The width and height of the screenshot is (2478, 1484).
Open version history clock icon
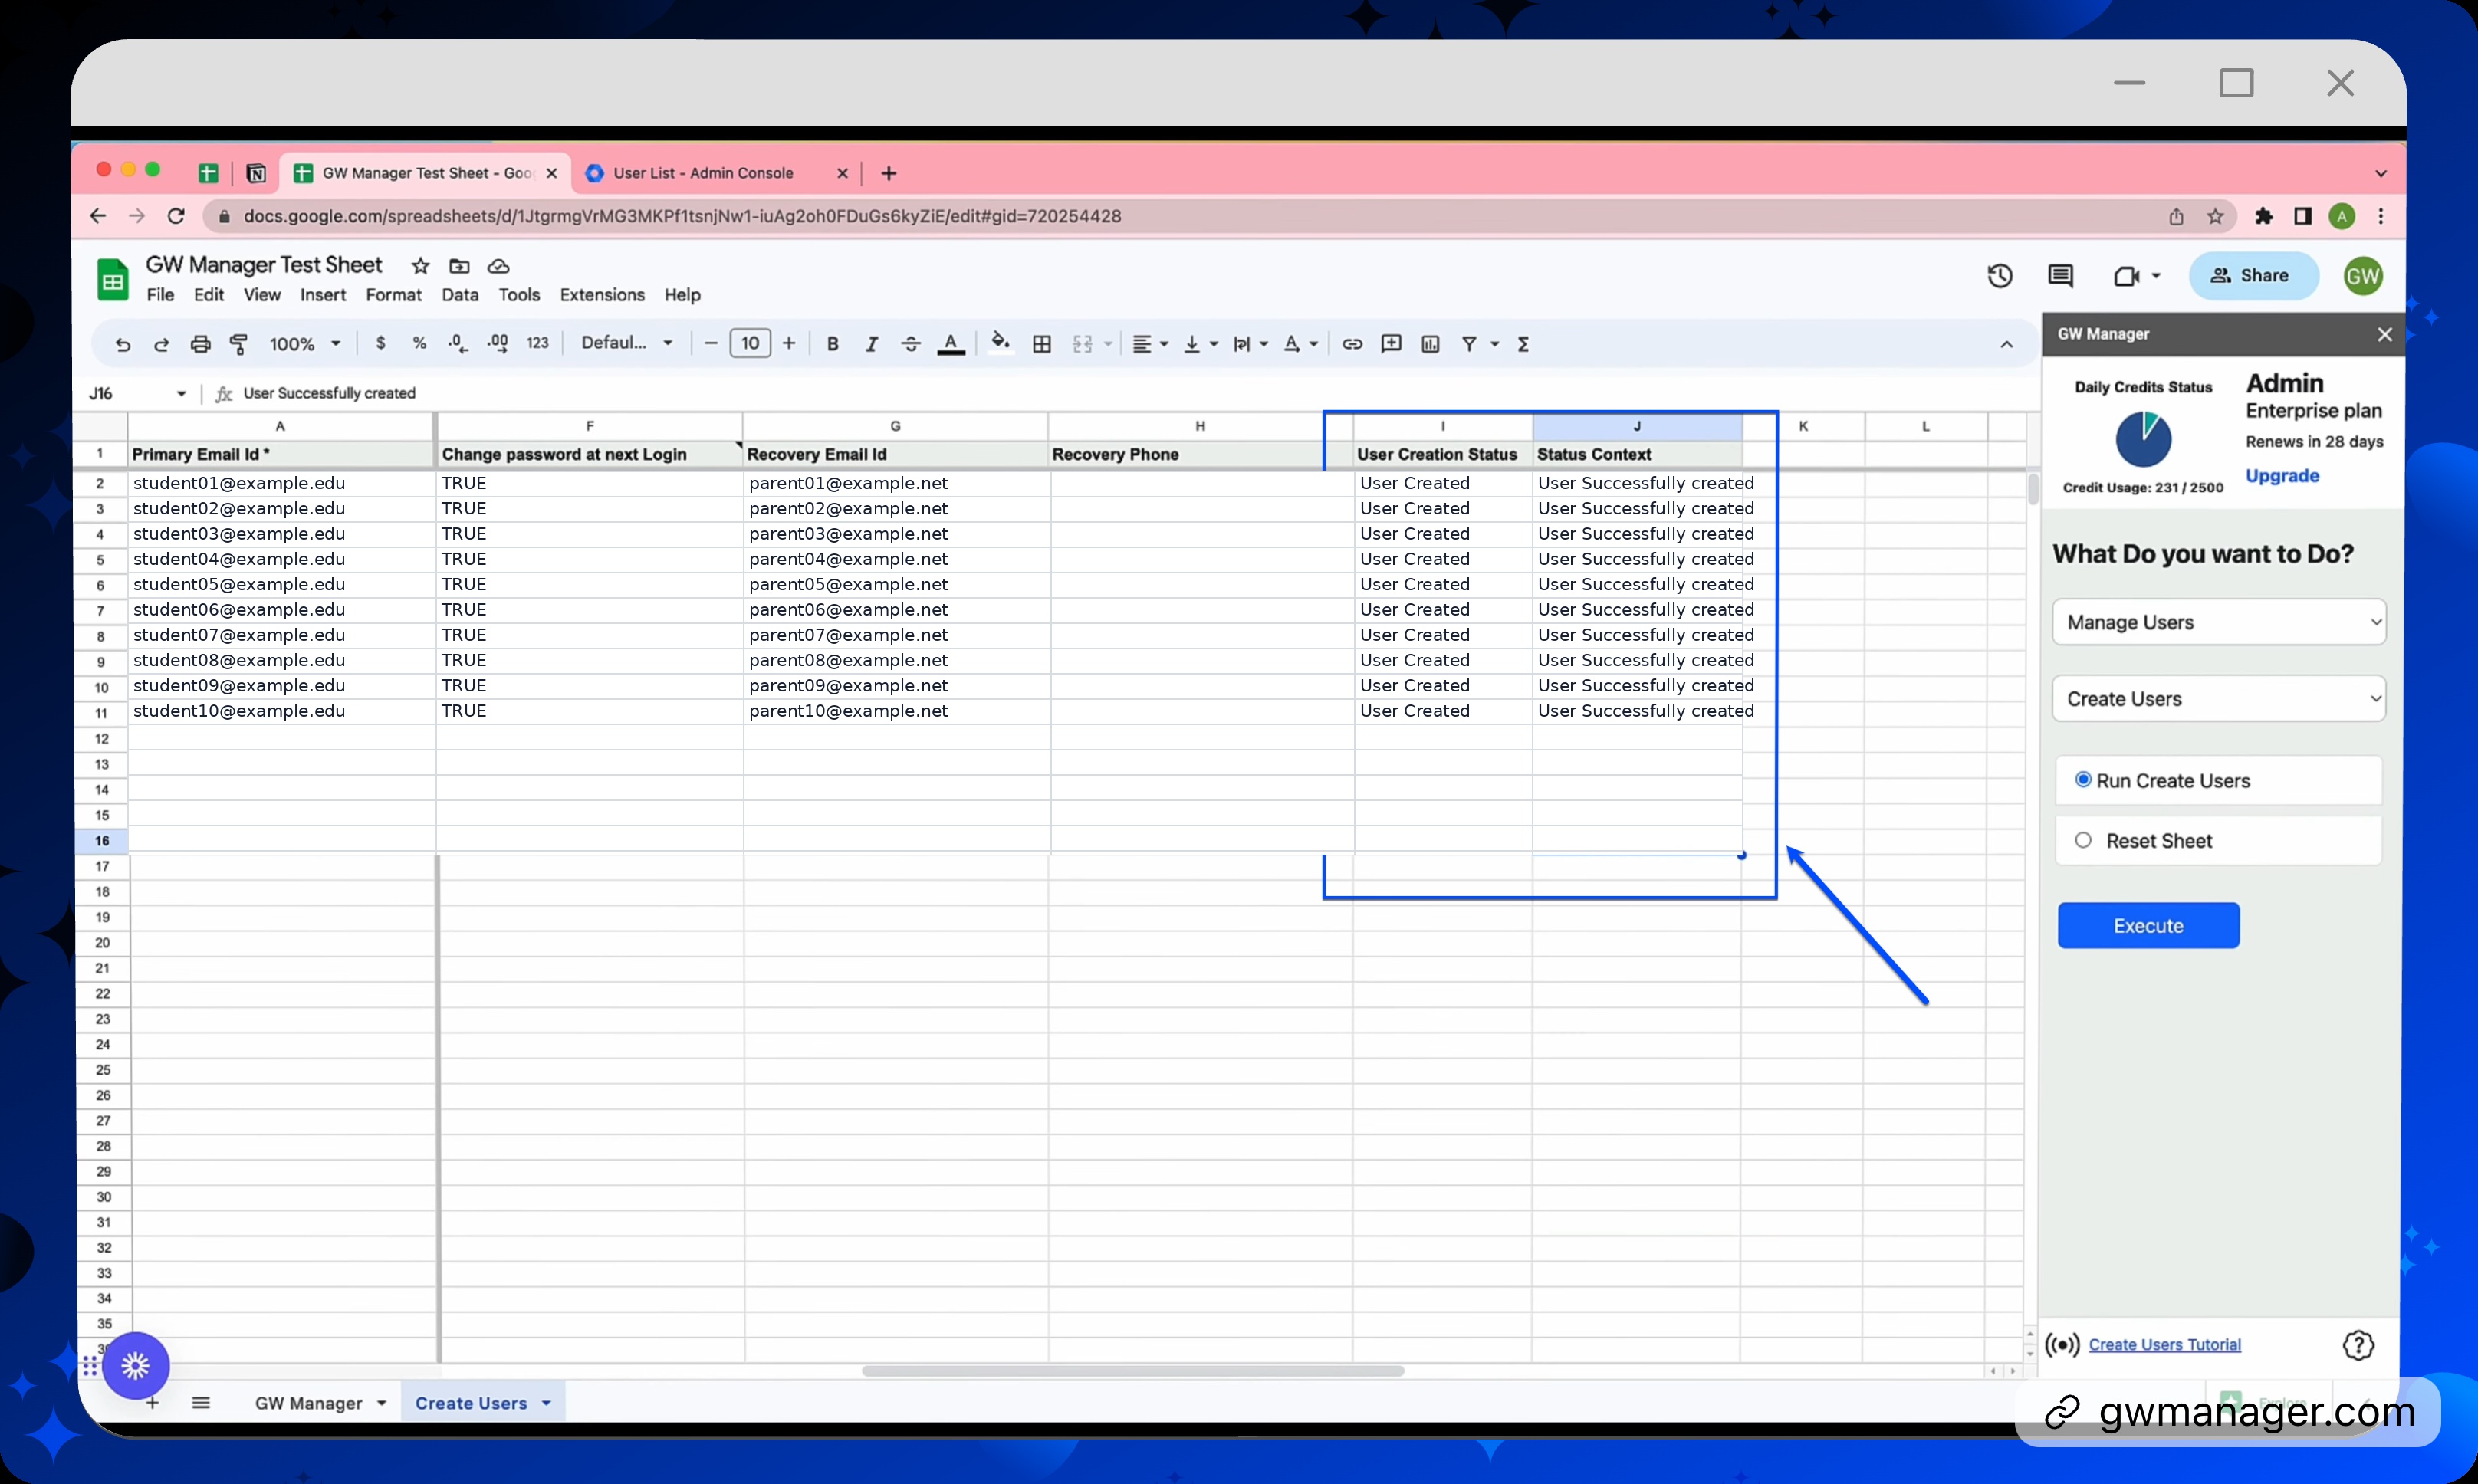[1999, 276]
